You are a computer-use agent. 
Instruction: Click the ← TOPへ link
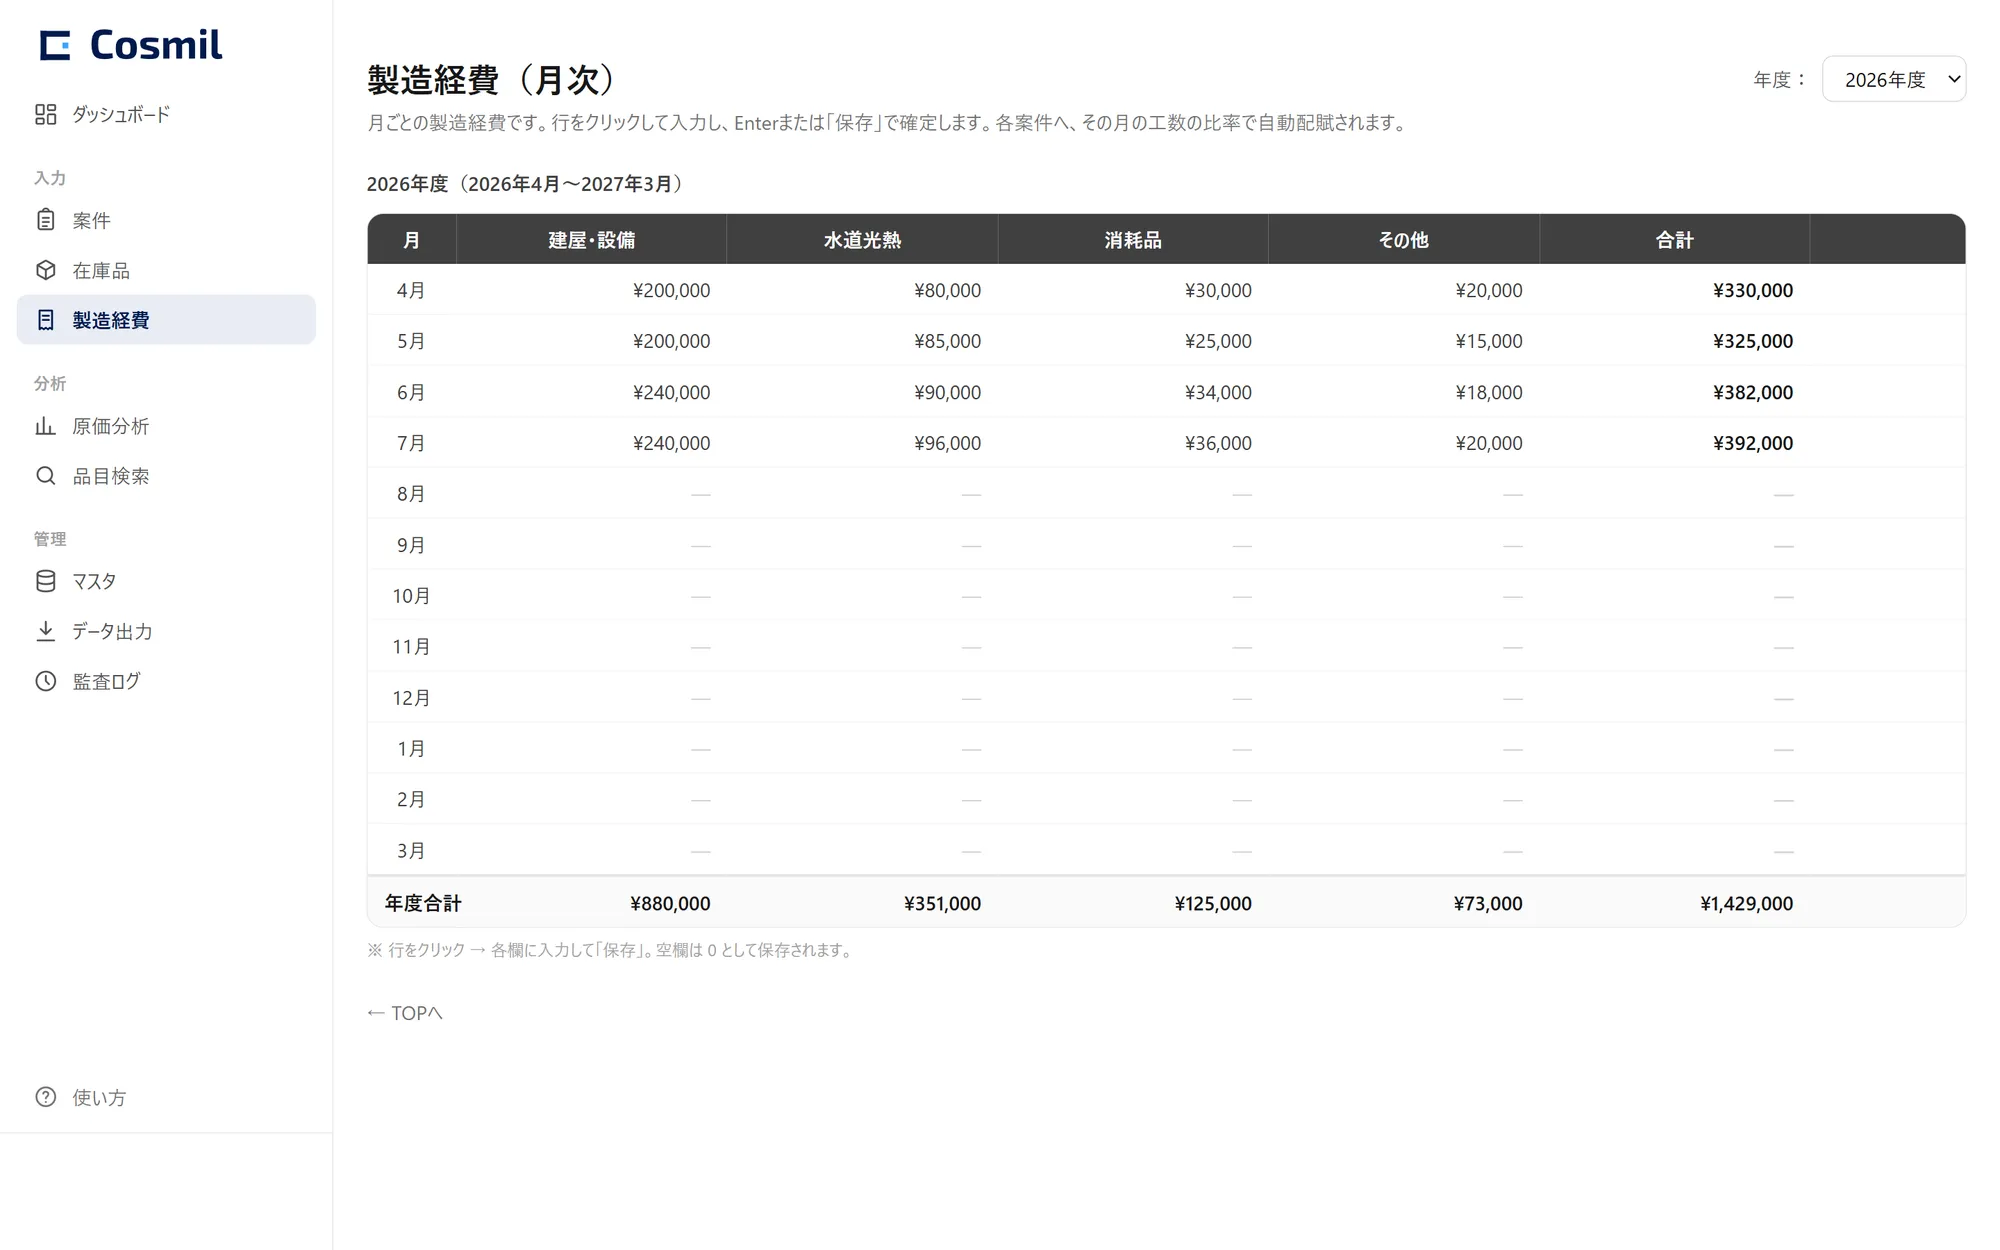click(404, 1013)
